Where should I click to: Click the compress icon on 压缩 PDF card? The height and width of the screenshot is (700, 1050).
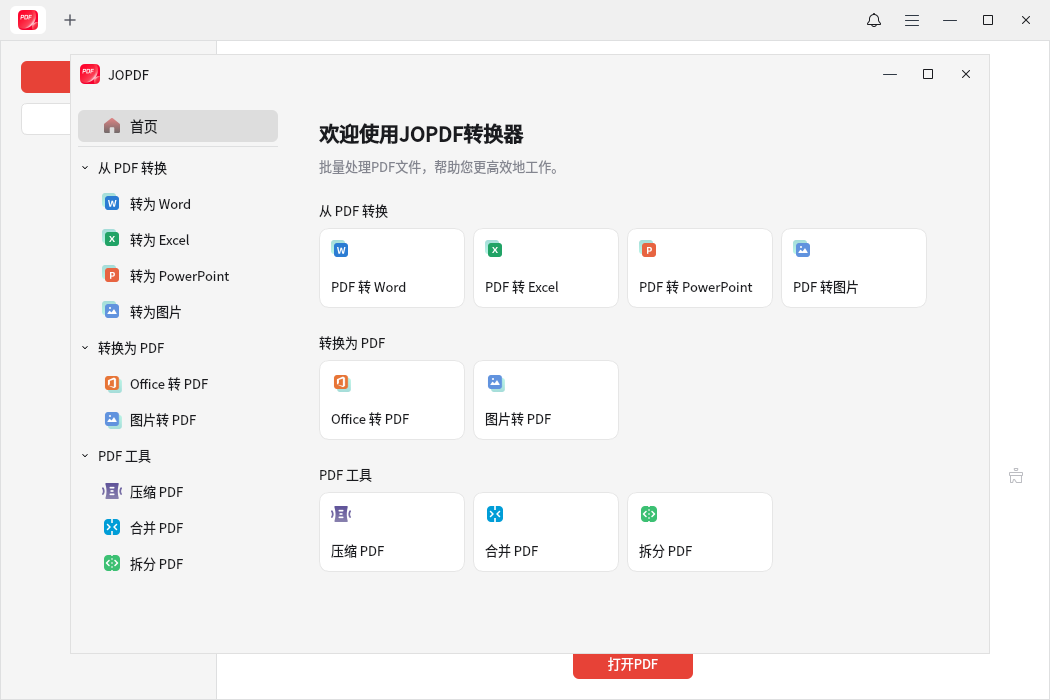pyautogui.click(x=341, y=514)
